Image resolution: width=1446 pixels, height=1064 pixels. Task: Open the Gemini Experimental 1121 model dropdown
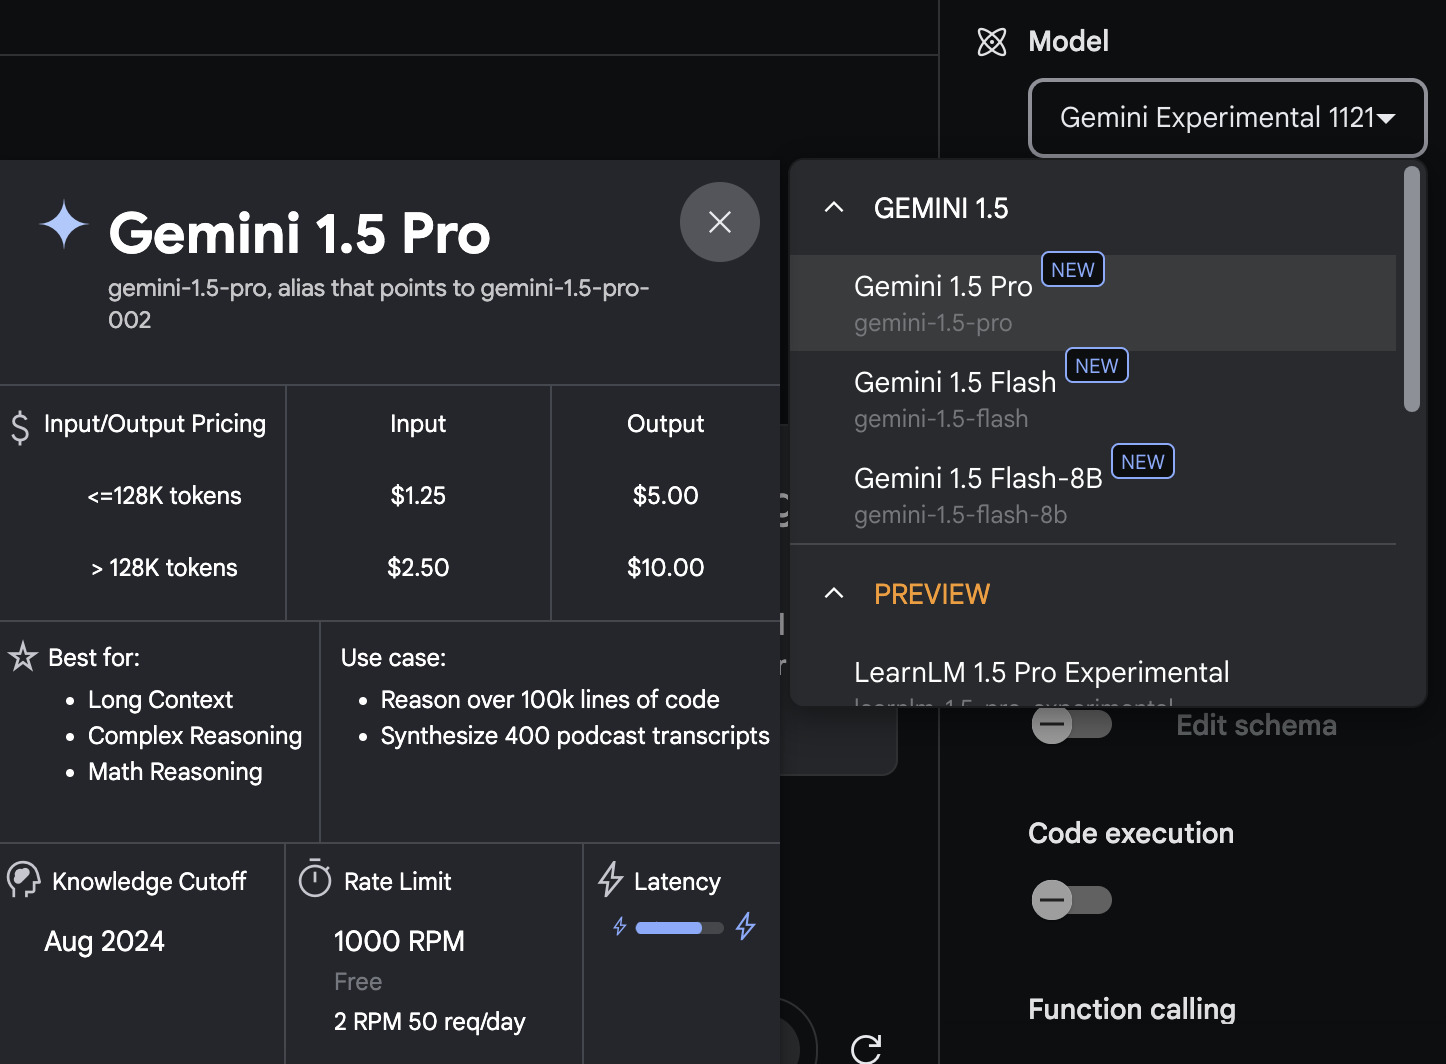click(x=1227, y=118)
